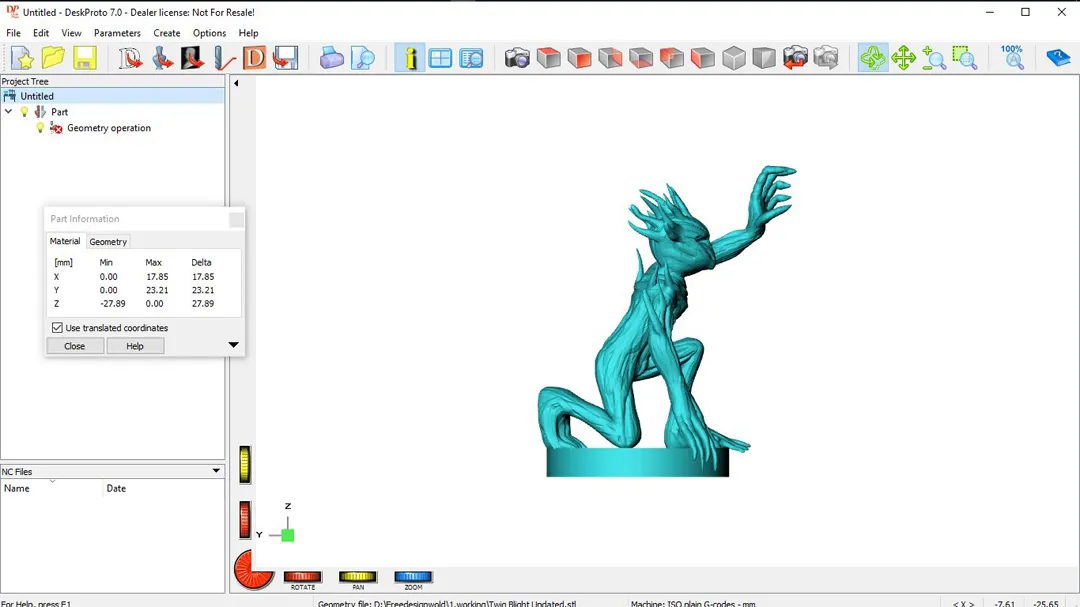Sort NC files by Name column header
This screenshot has width=1080, height=607.
(x=52, y=488)
